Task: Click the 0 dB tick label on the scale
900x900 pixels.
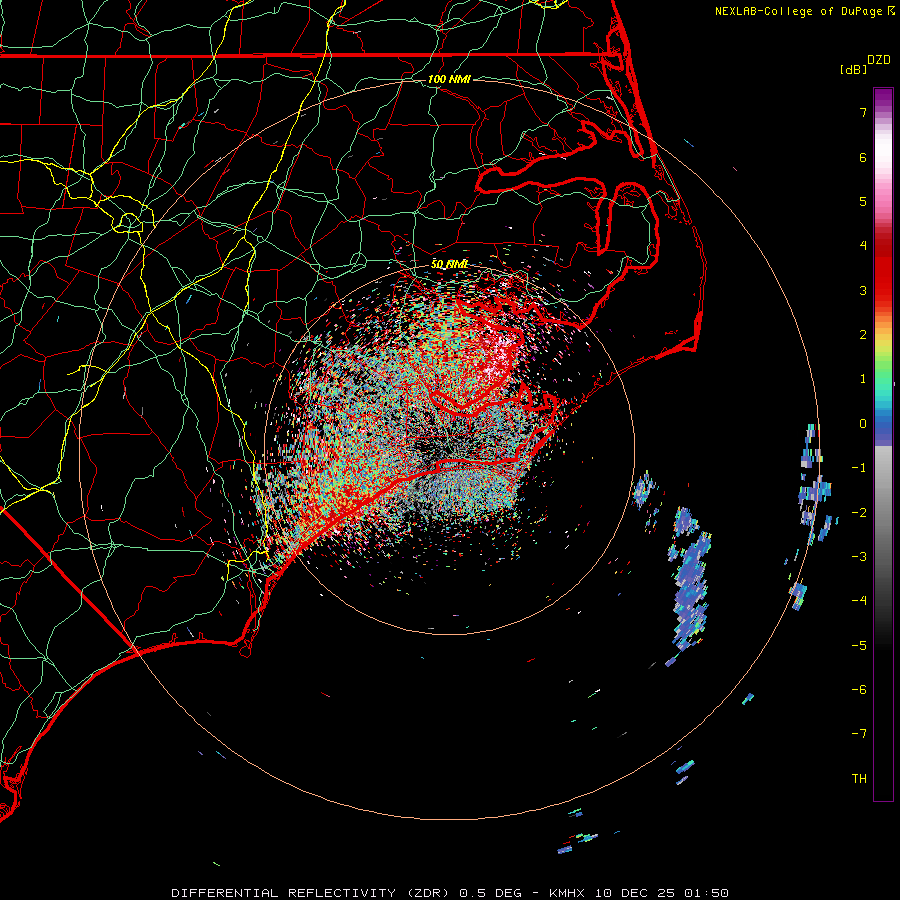Action: tap(863, 424)
